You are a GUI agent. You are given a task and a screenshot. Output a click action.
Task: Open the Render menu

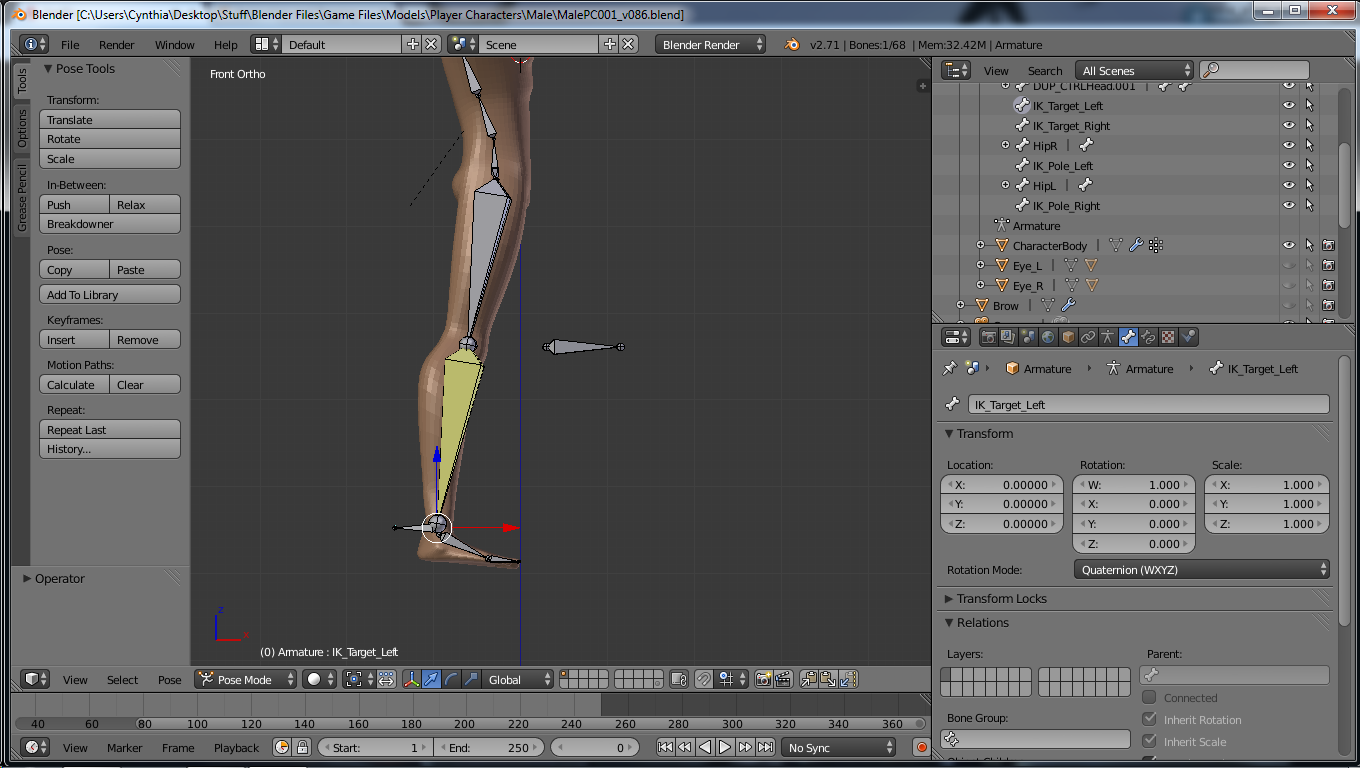(116, 44)
